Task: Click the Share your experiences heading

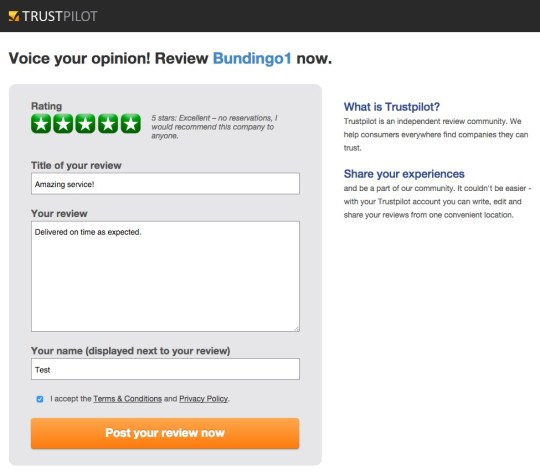Action: click(404, 174)
